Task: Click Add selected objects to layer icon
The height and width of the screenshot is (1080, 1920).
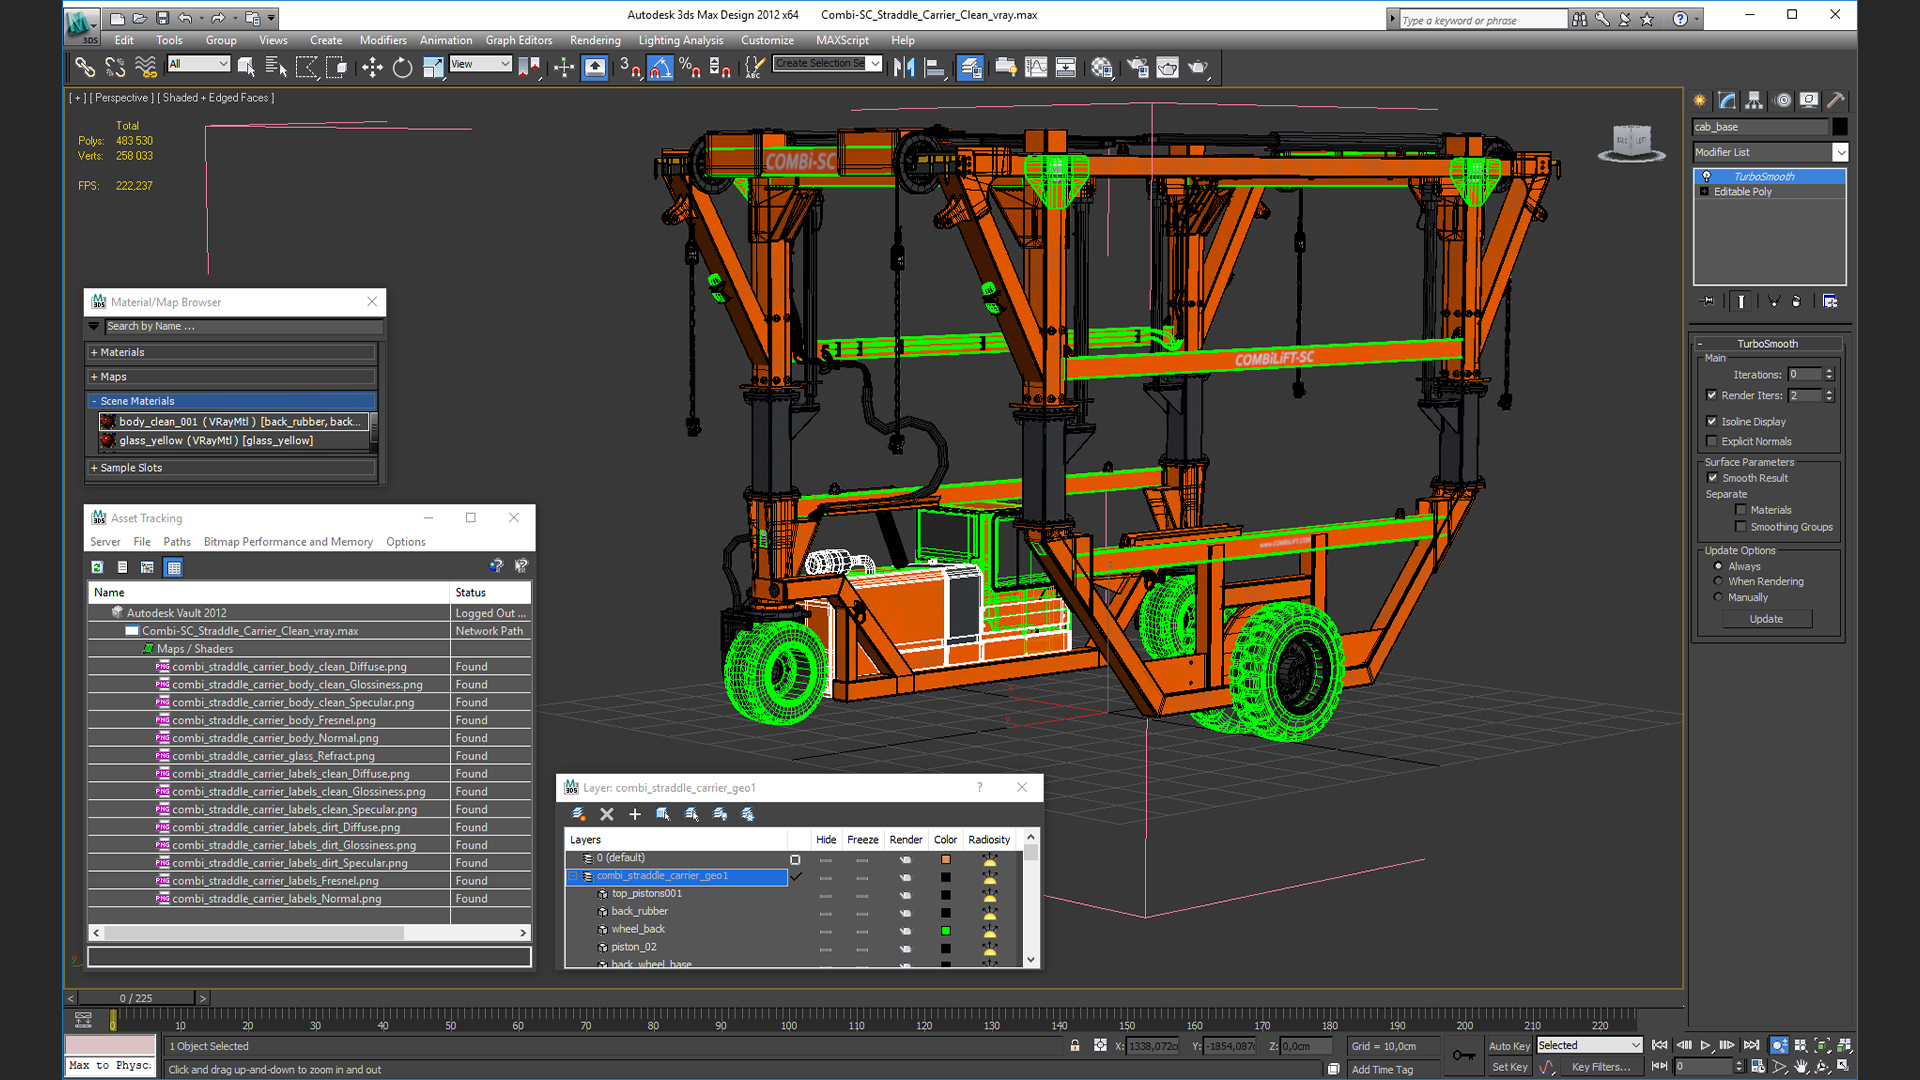Action: point(634,814)
